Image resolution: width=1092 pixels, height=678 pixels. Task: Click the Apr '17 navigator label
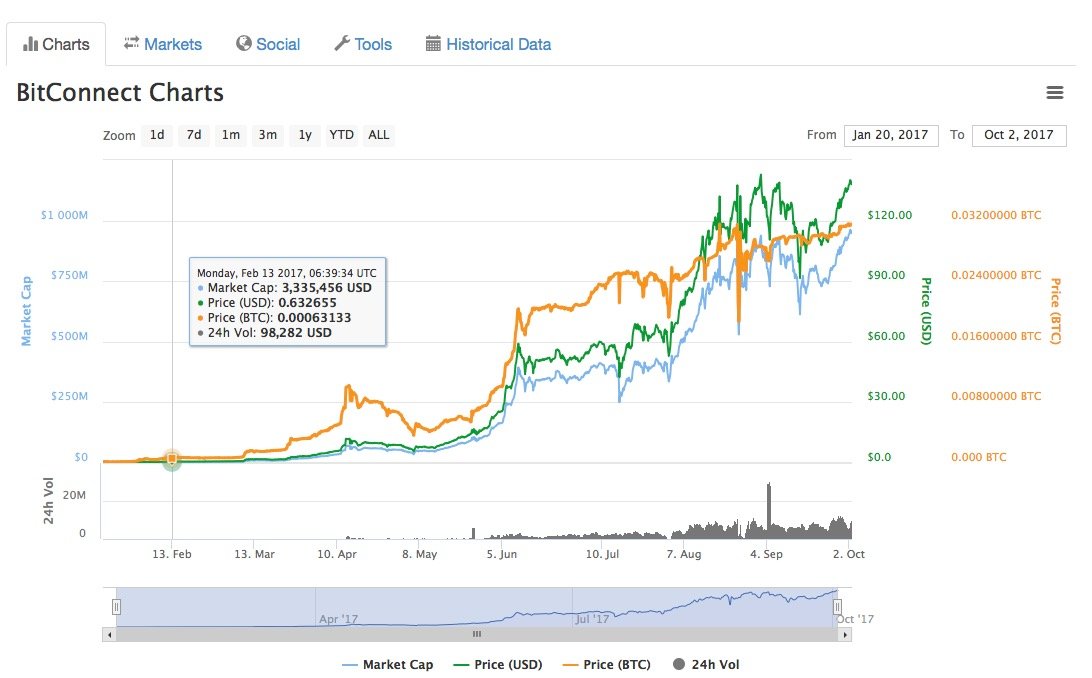[x=338, y=619]
